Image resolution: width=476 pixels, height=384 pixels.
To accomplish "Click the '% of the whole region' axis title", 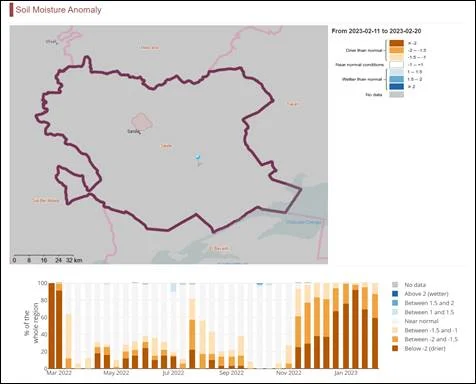I will [x=31, y=323].
